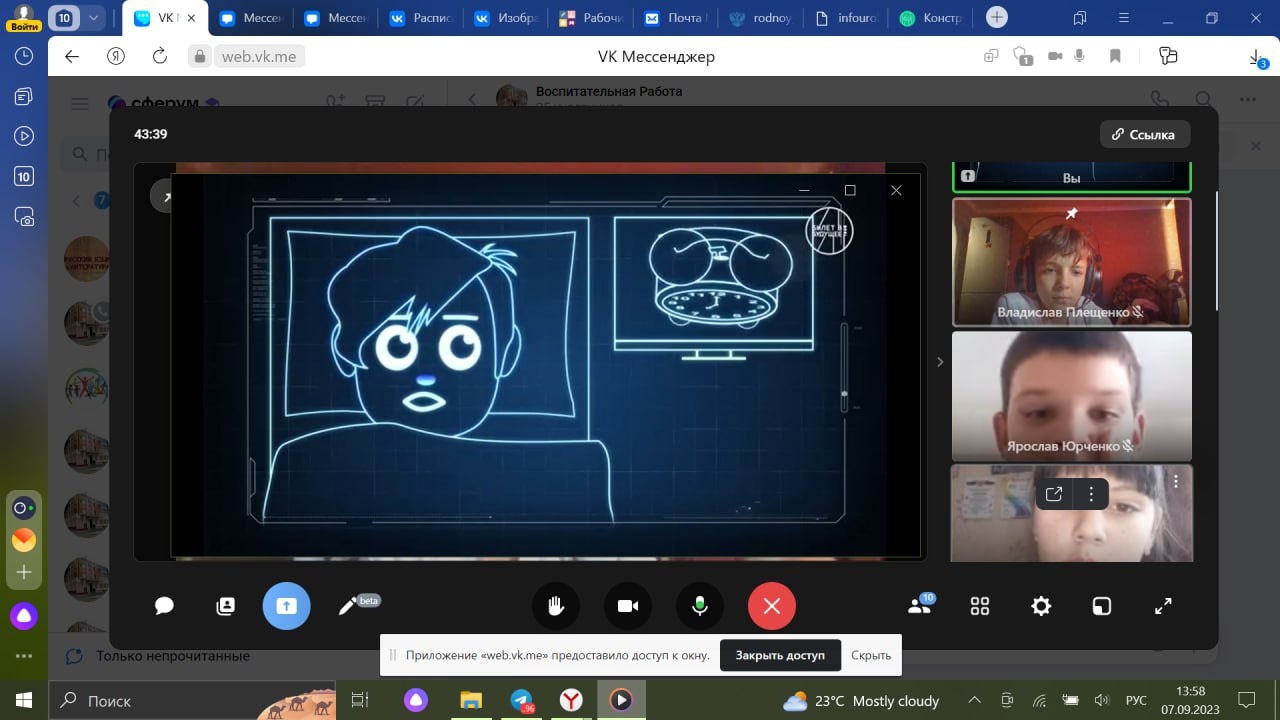Screen dimensions: 1280x720
Task: Open browser history from the sidebar clock
Action: [24, 57]
